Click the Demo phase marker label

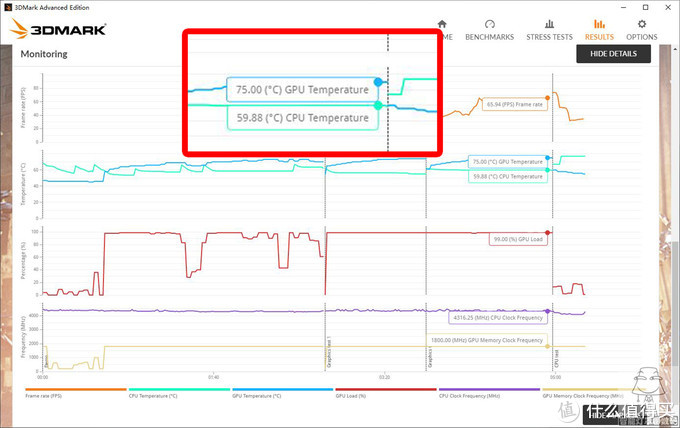pyautogui.click(x=46, y=362)
